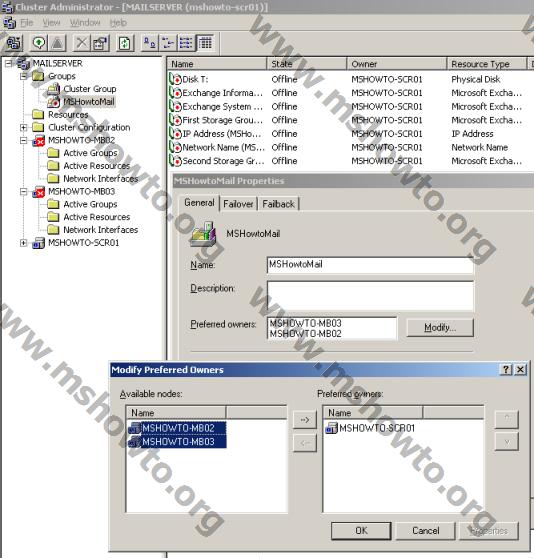This screenshot has width=534, height=558.
Task: Collapse the MAILSERVER root tree node
Action: point(9,64)
